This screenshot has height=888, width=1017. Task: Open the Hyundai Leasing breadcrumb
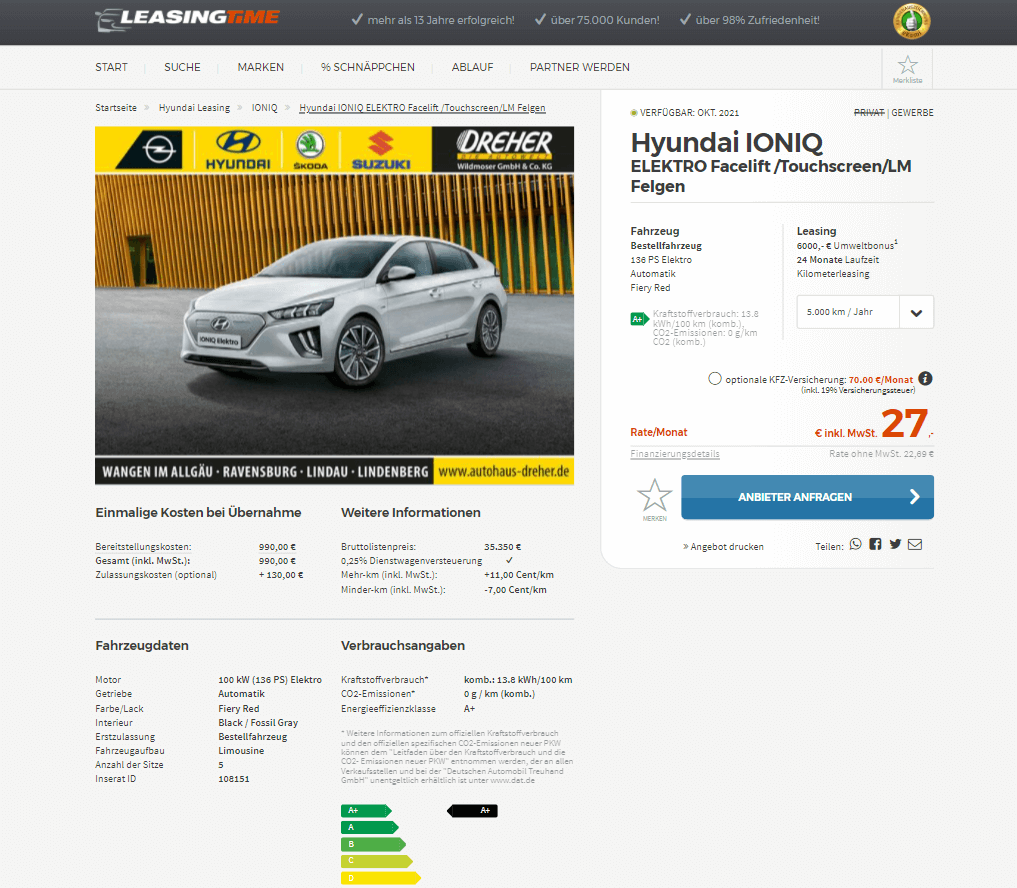pyautogui.click(x=195, y=108)
